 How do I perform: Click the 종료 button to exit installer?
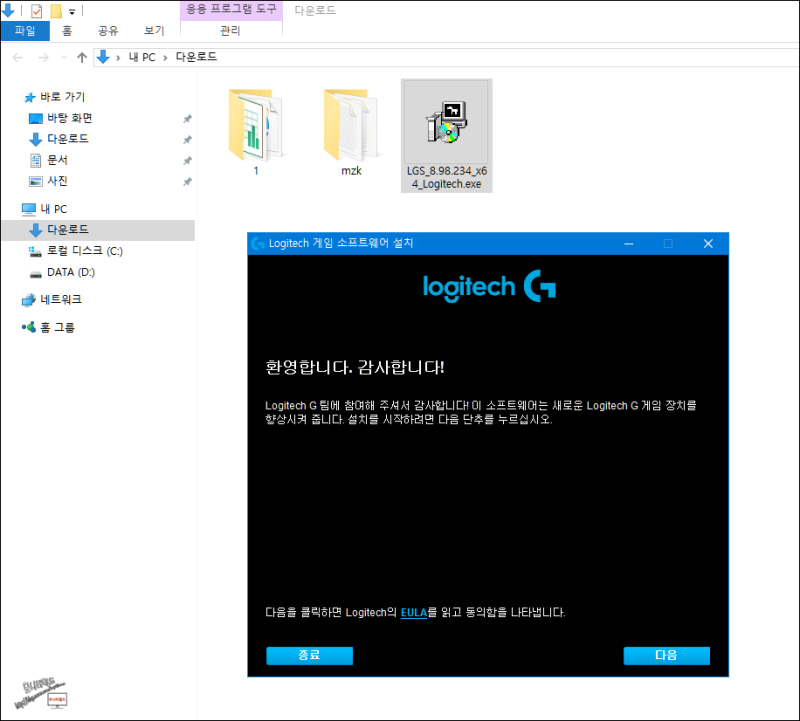[309, 656]
